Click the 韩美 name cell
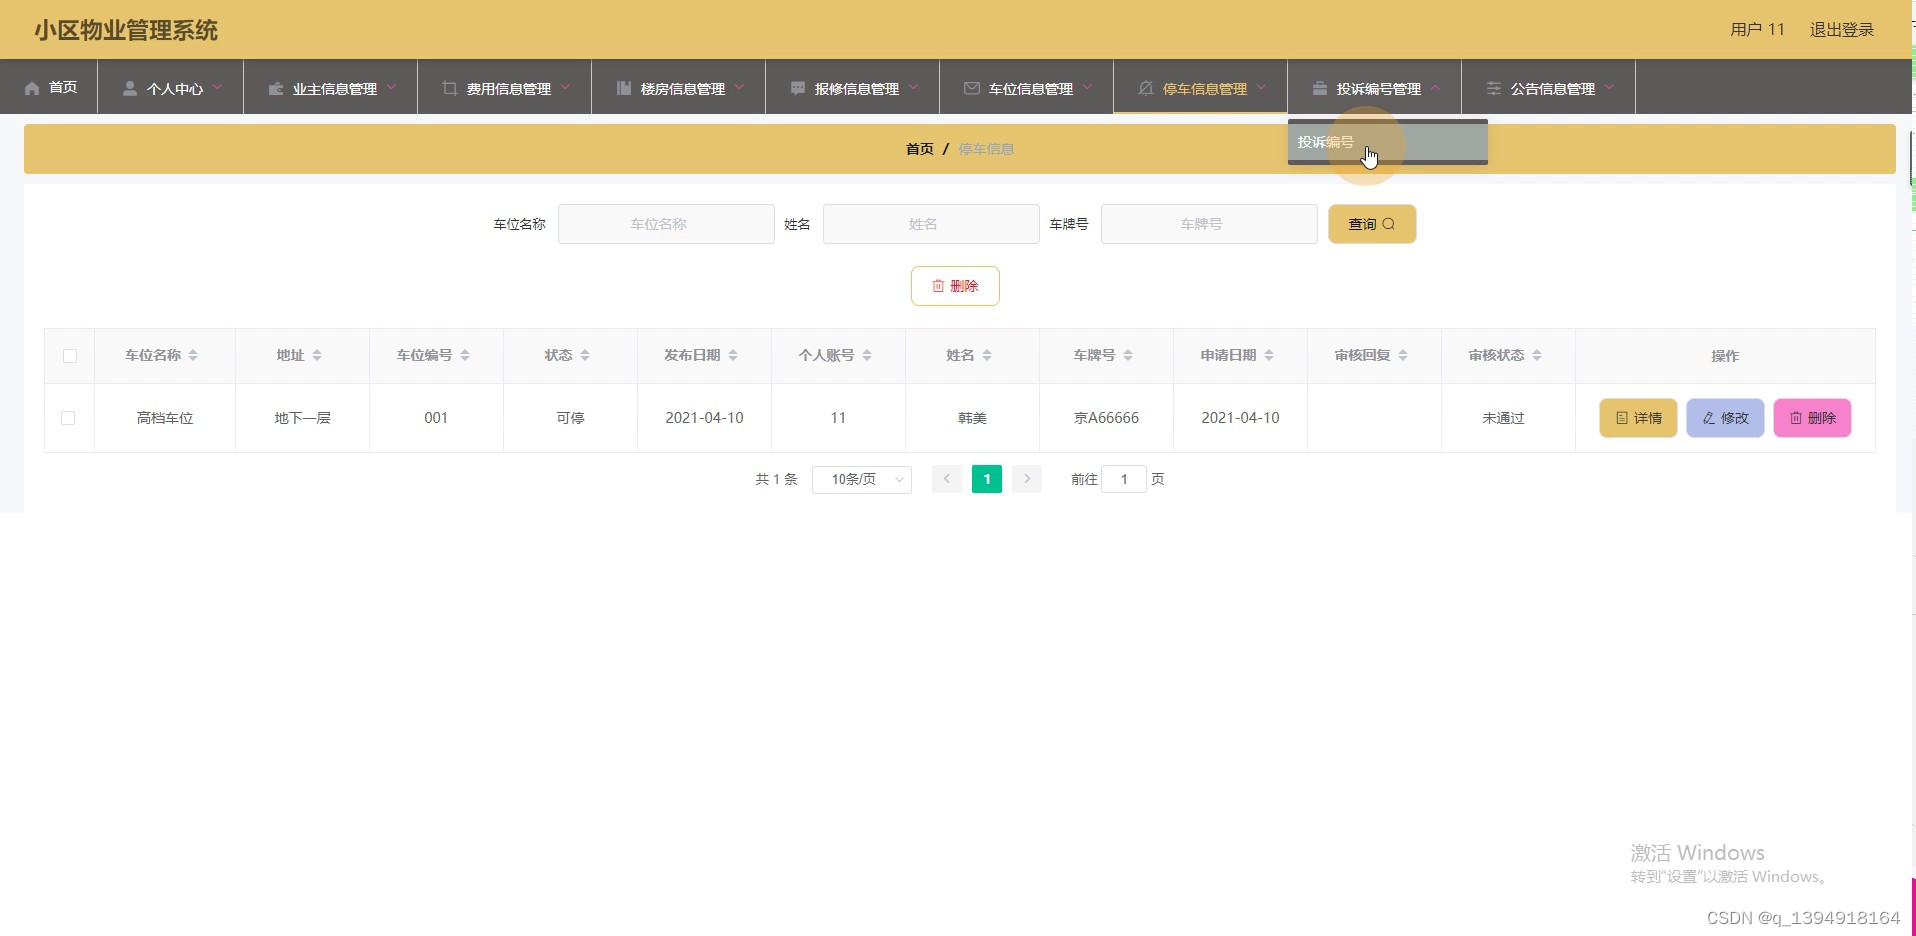 click(972, 418)
